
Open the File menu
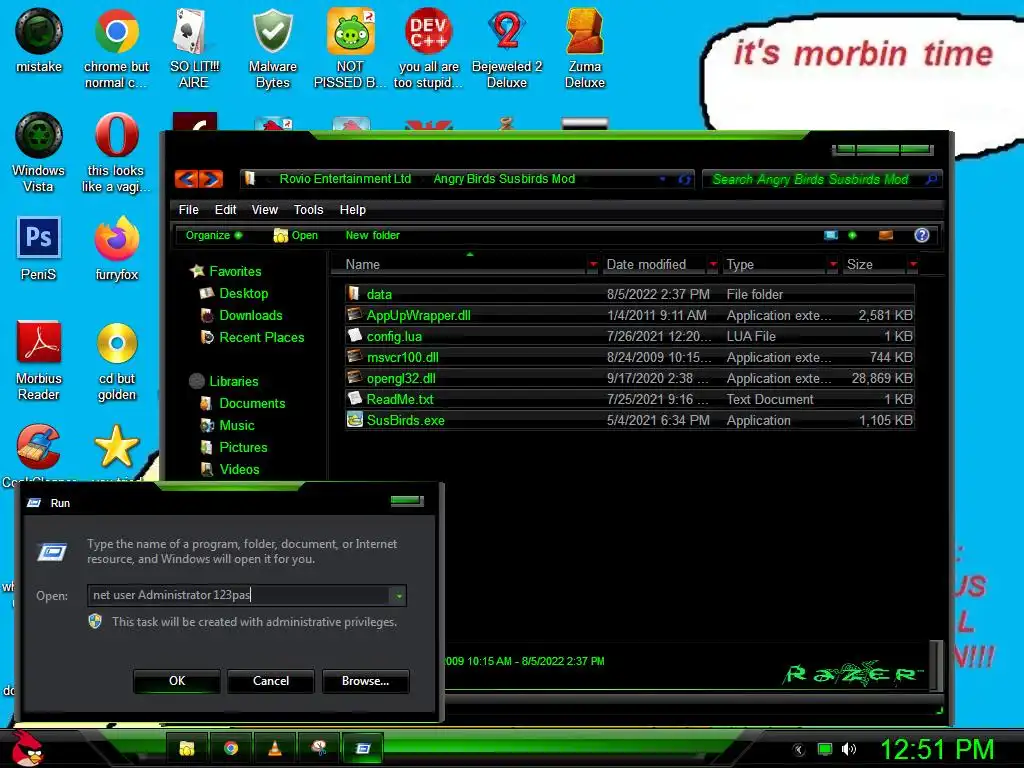point(189,210)
